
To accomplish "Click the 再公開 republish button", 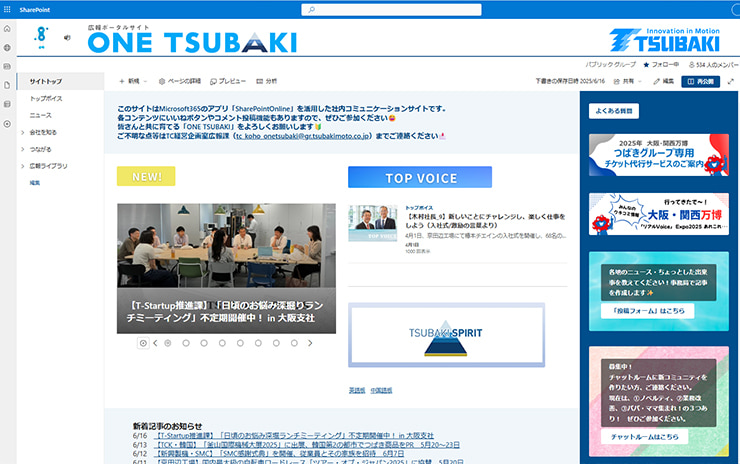I will coord(700,80).
